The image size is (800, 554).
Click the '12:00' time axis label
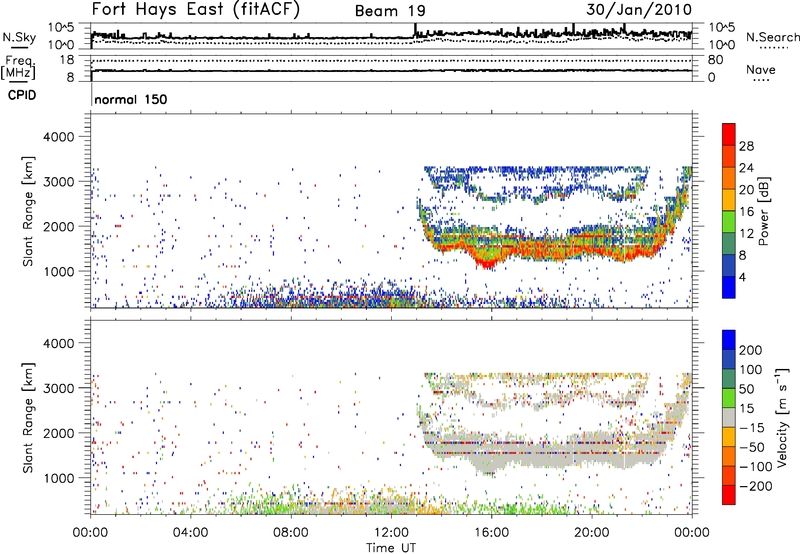pyautogui.click(x=391, y=533)
